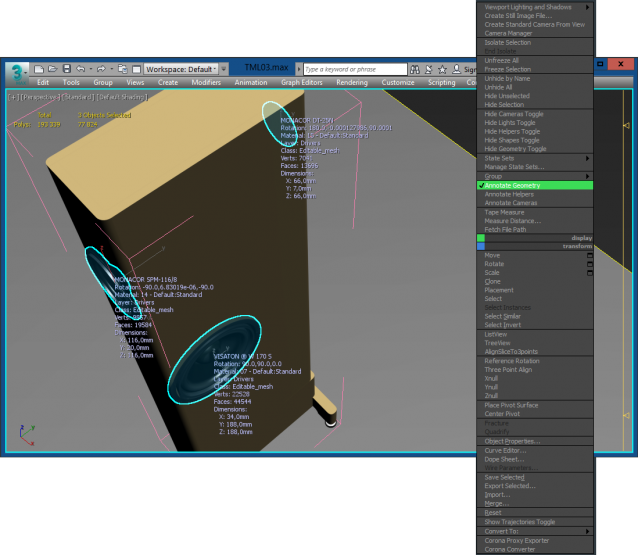The height and width of the screenshot is (555, 638).
Task: Click the New Scene icon
Action: click(39, 69)
